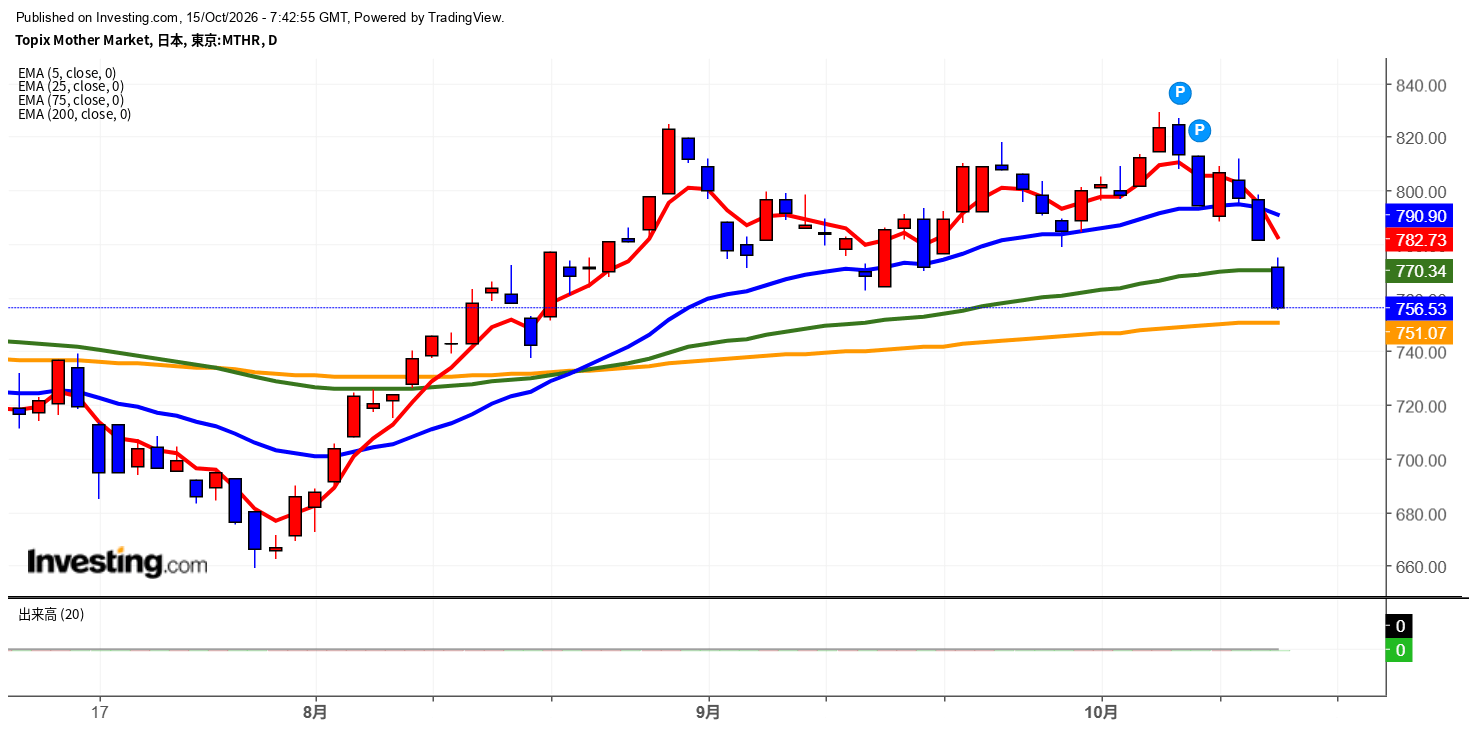
Task: Select the EMA (75, close, 0) legend entry
Action: pyautogui.click(x=71, y=100)
